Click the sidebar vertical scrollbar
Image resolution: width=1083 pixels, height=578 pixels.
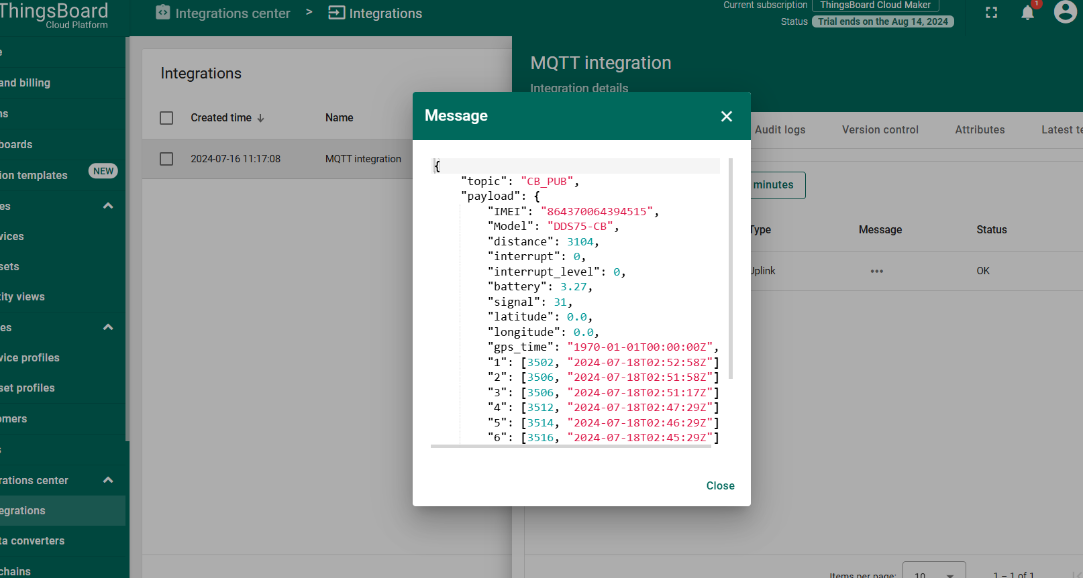pos(127,238)
